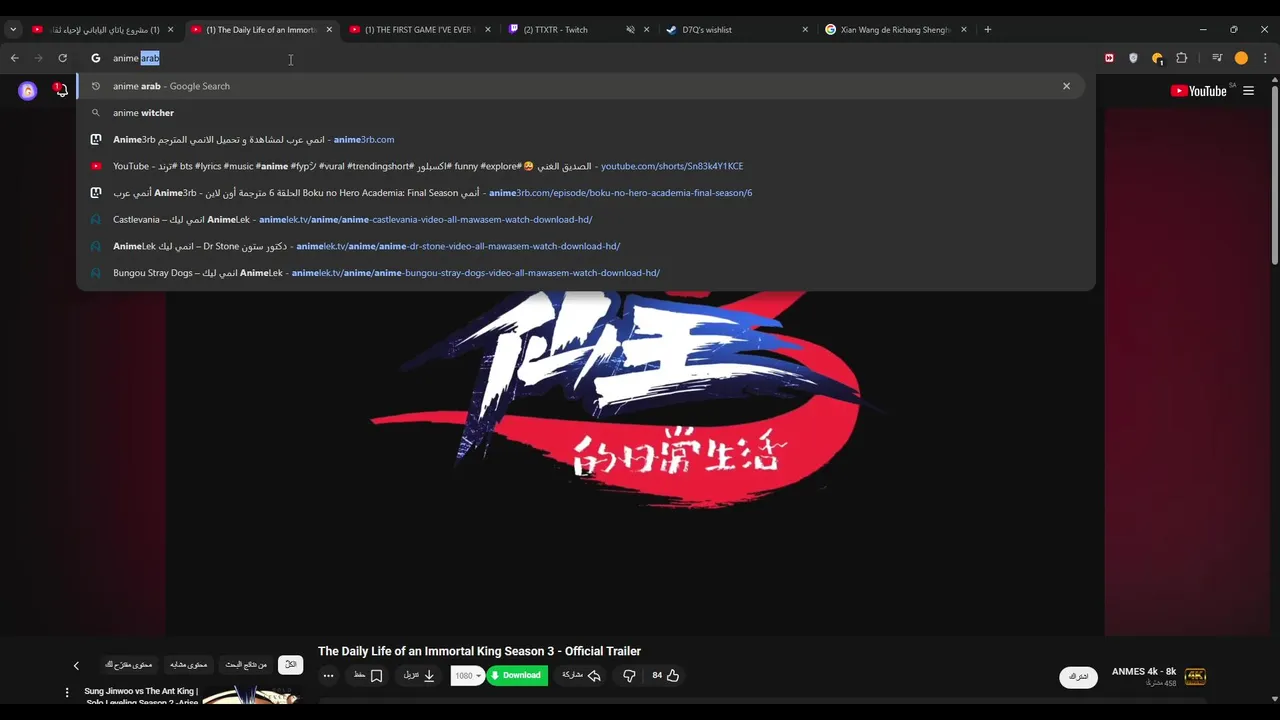Switch to D7Q's wishlist tab
The width and height of the screenshot is (1280, 720).
[x=707, y=30]
